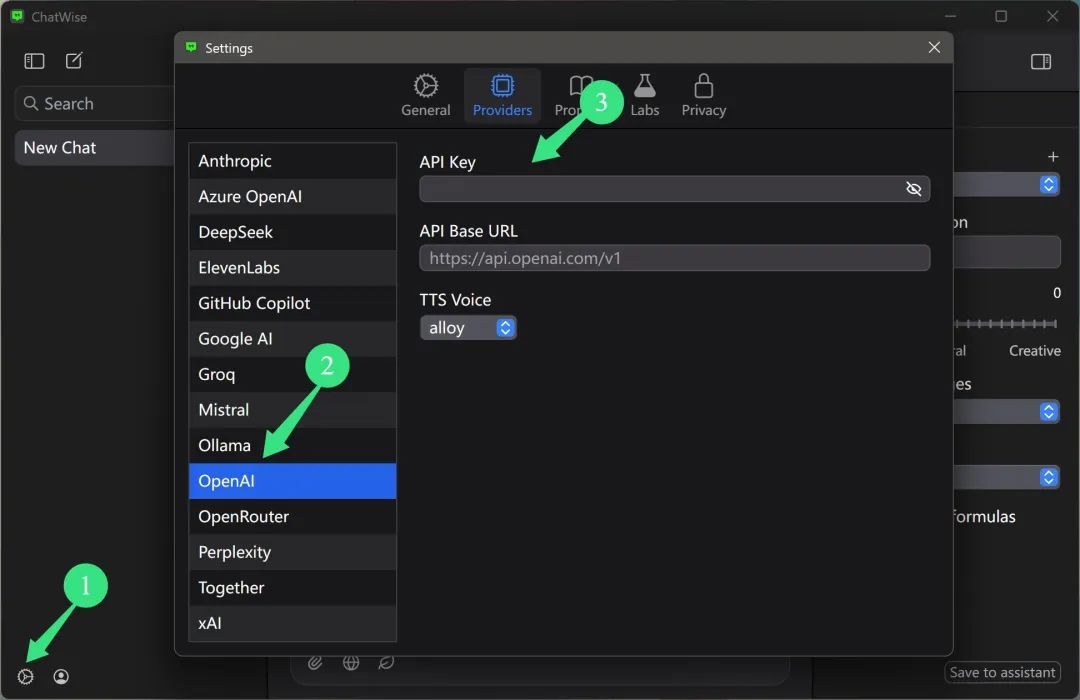Select Google AI provider
Viewport: 1080px width, 700px height.
[x=293, y=339]
